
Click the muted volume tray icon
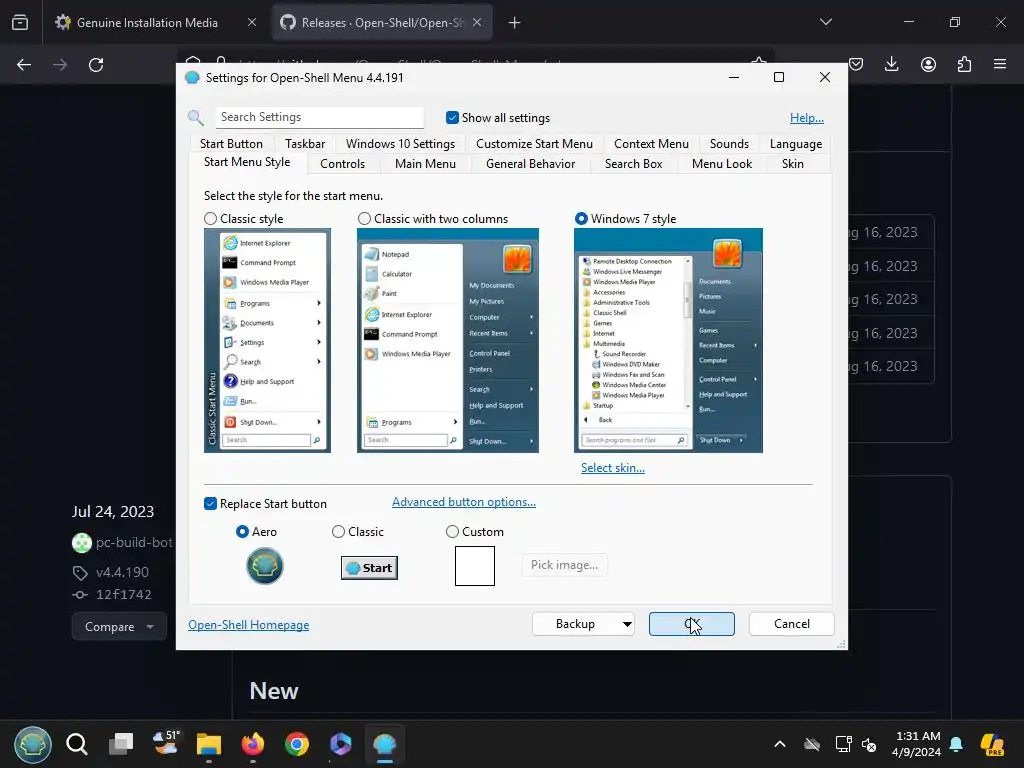pyautogui.click(x=869, y=744)
